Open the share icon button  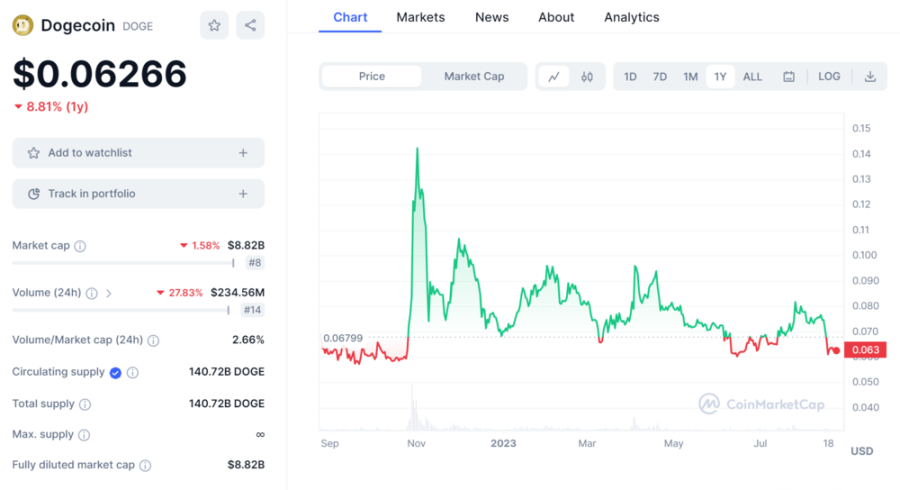pos(250,25)
